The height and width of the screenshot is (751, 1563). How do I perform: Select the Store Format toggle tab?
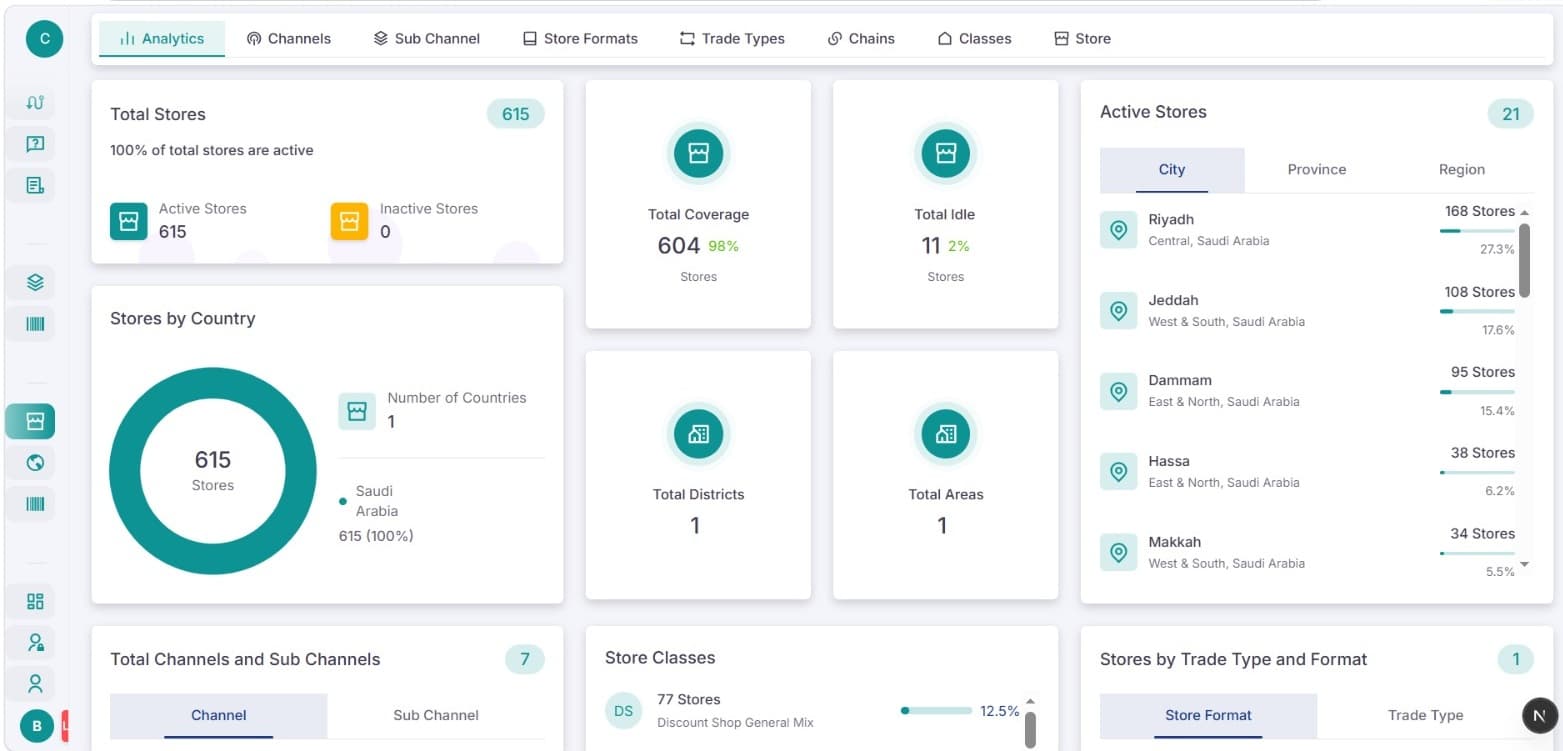click(1208, 715)
